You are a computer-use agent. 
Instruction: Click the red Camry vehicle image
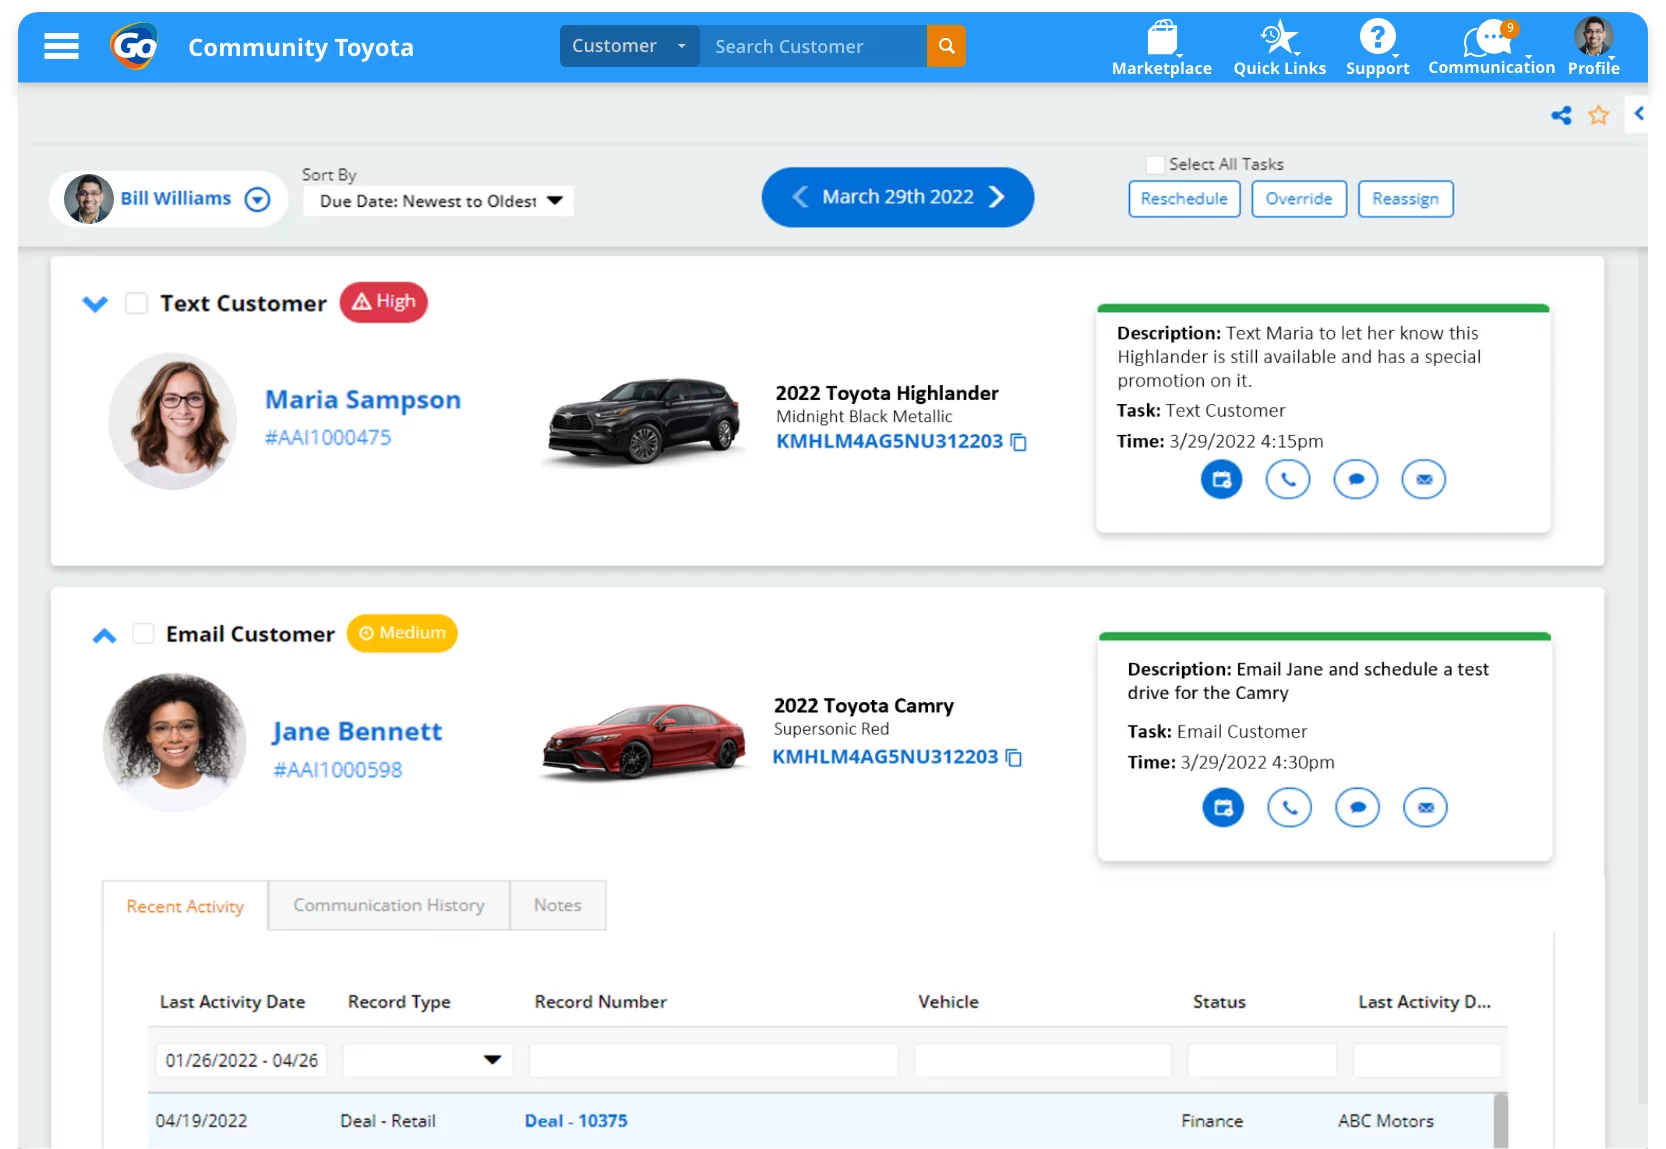point(644,740)
